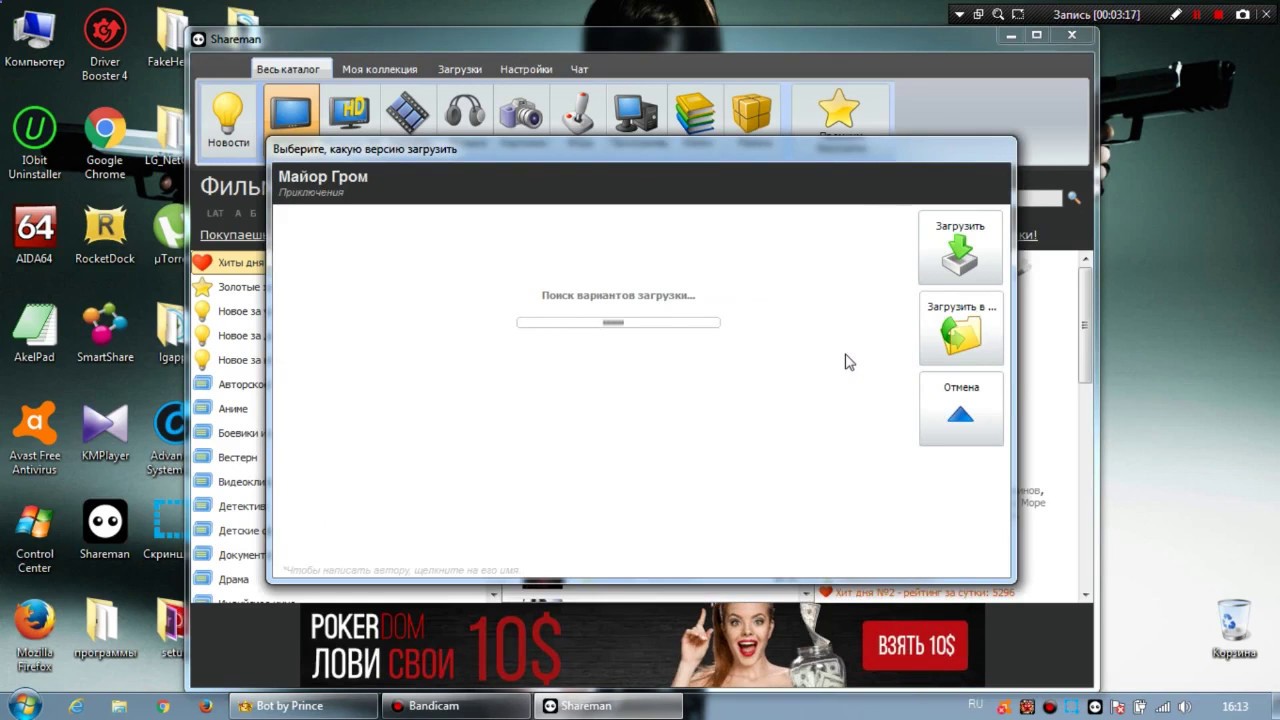The height and width of the screenshot is (720, 1280).
Task: Open Avast Free Antivirus desktop icon
Action: 34,439
